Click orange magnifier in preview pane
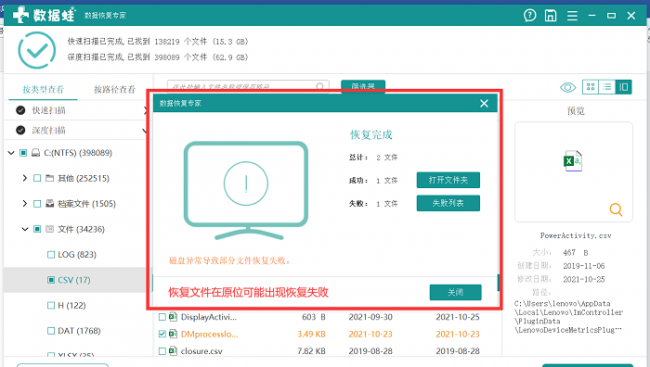This screenshot has width=650, height=367. coord(616,209)
